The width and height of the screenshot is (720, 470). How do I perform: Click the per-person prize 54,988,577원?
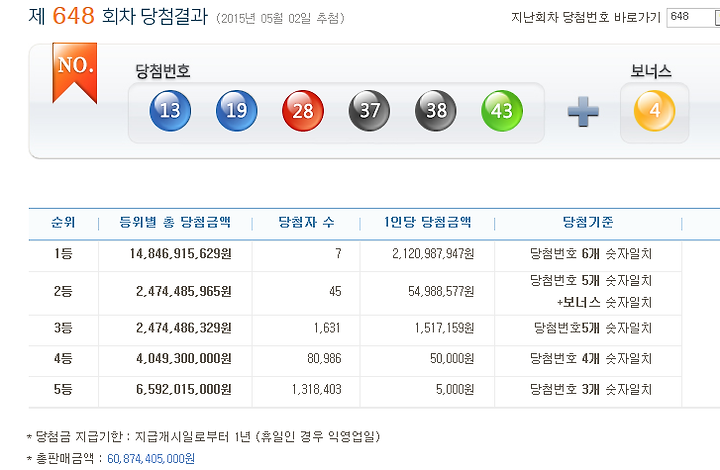pos(441,291)
